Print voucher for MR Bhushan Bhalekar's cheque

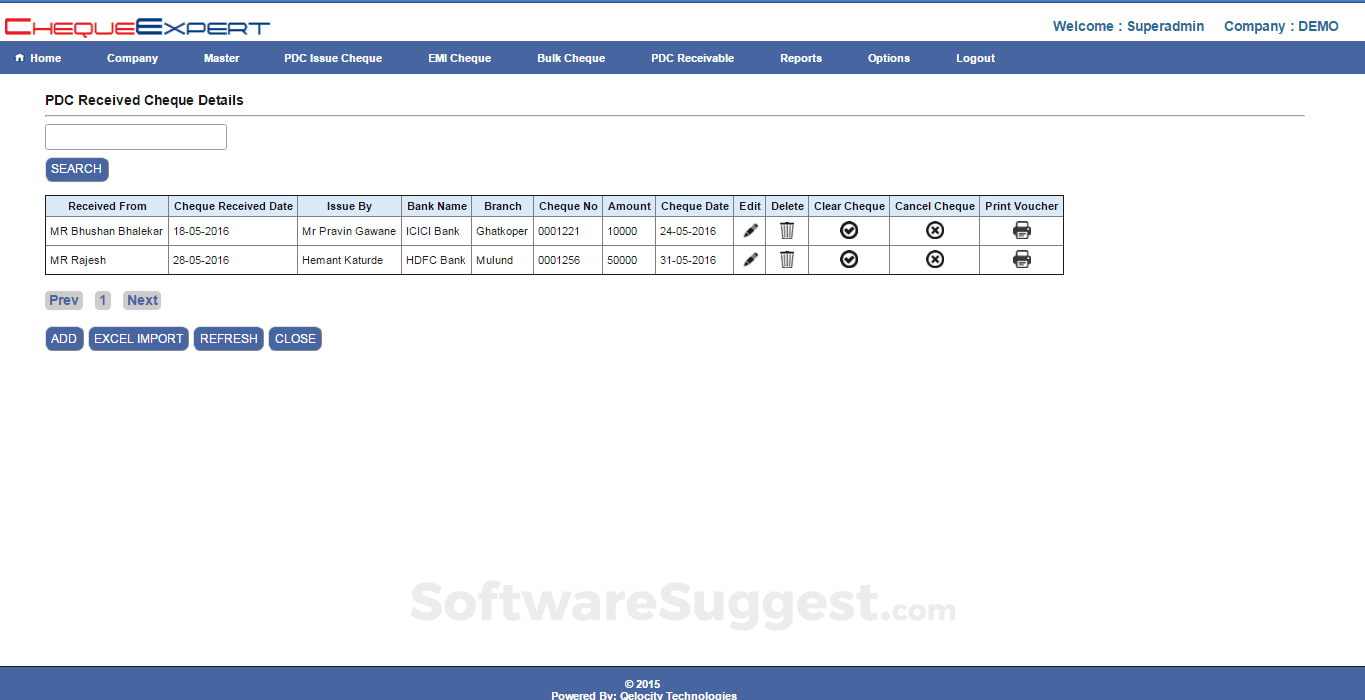[x=1020, y=230]
